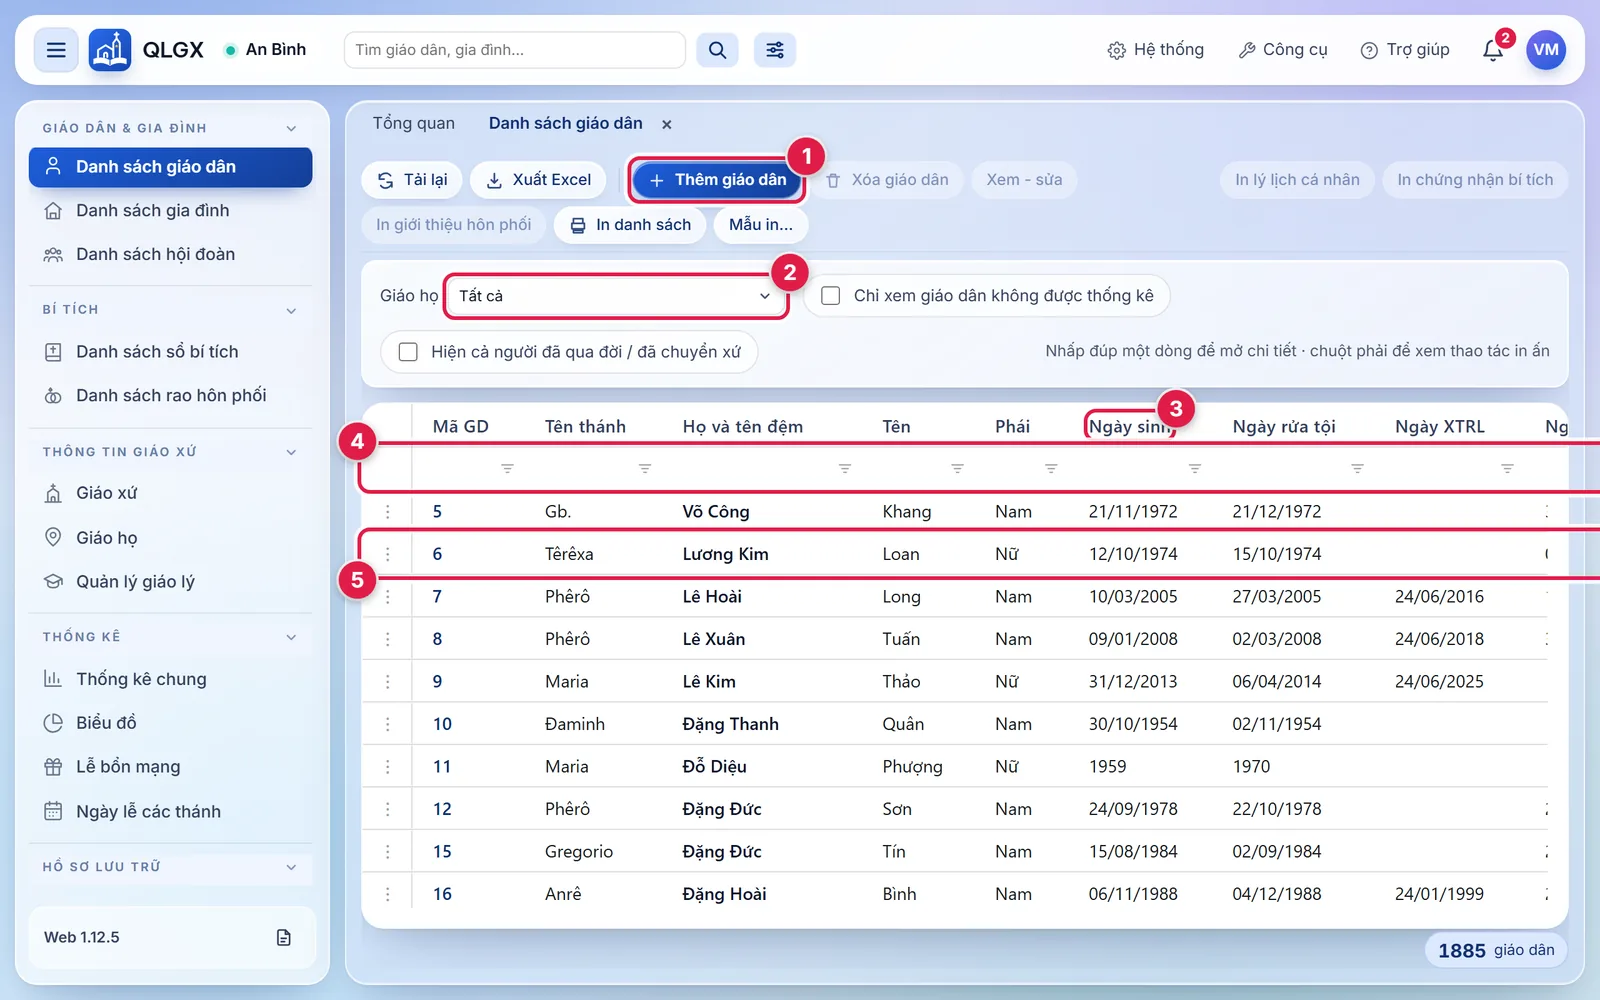Screen dimensions: 1600x1000
Task: Open the Trợ giúp menu
Action: (1405, 50)
